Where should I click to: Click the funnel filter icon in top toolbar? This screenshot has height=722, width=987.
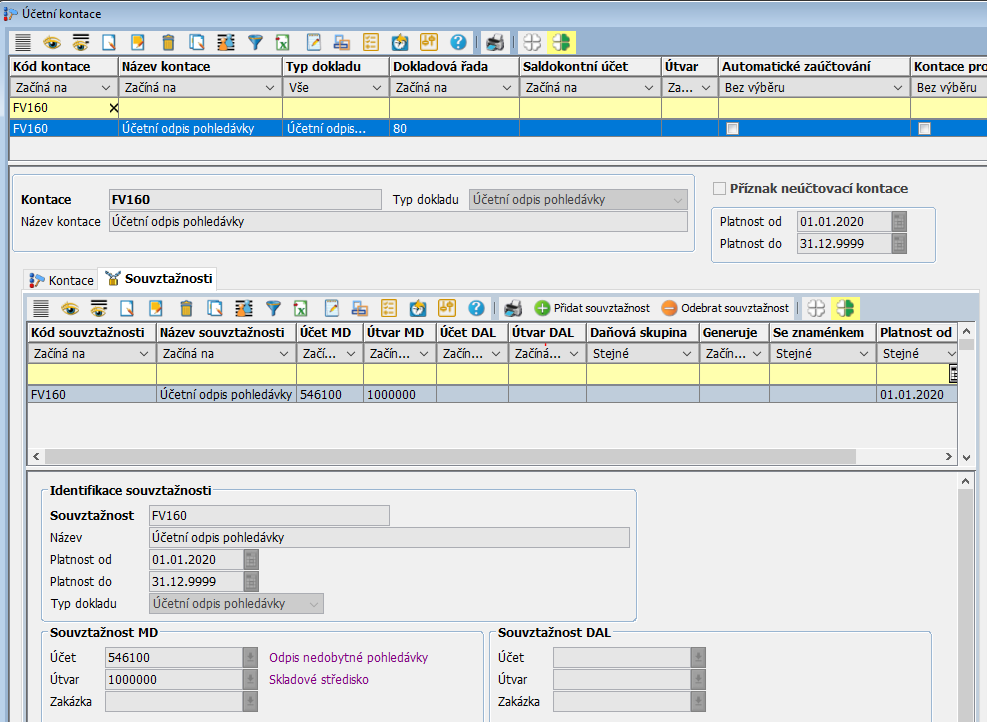[255, 43]
